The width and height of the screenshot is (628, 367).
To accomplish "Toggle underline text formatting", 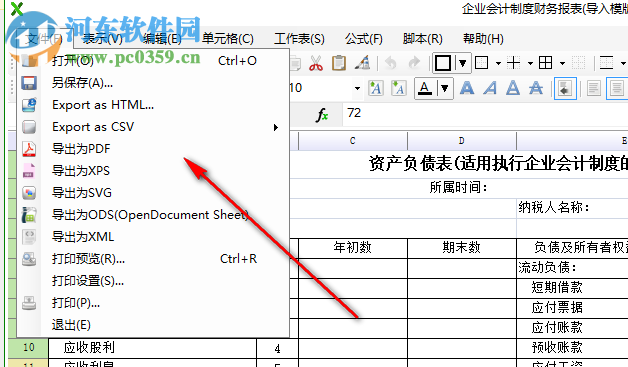I will click(513, 88).
